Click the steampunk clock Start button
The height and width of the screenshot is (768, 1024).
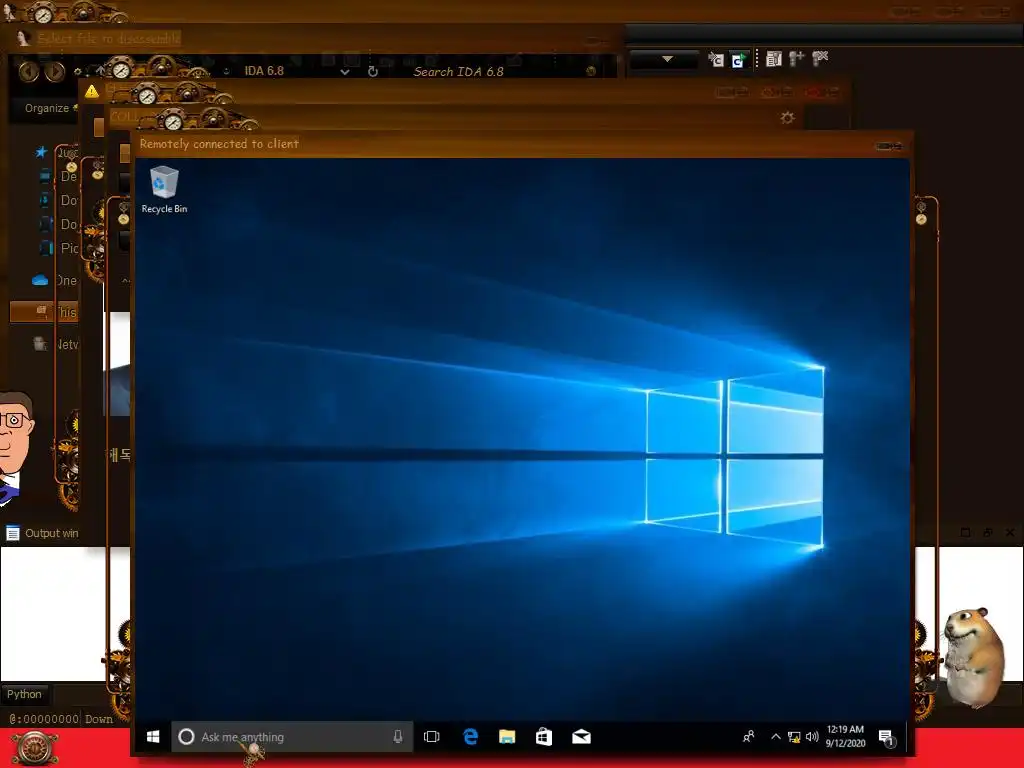[35, 748]
